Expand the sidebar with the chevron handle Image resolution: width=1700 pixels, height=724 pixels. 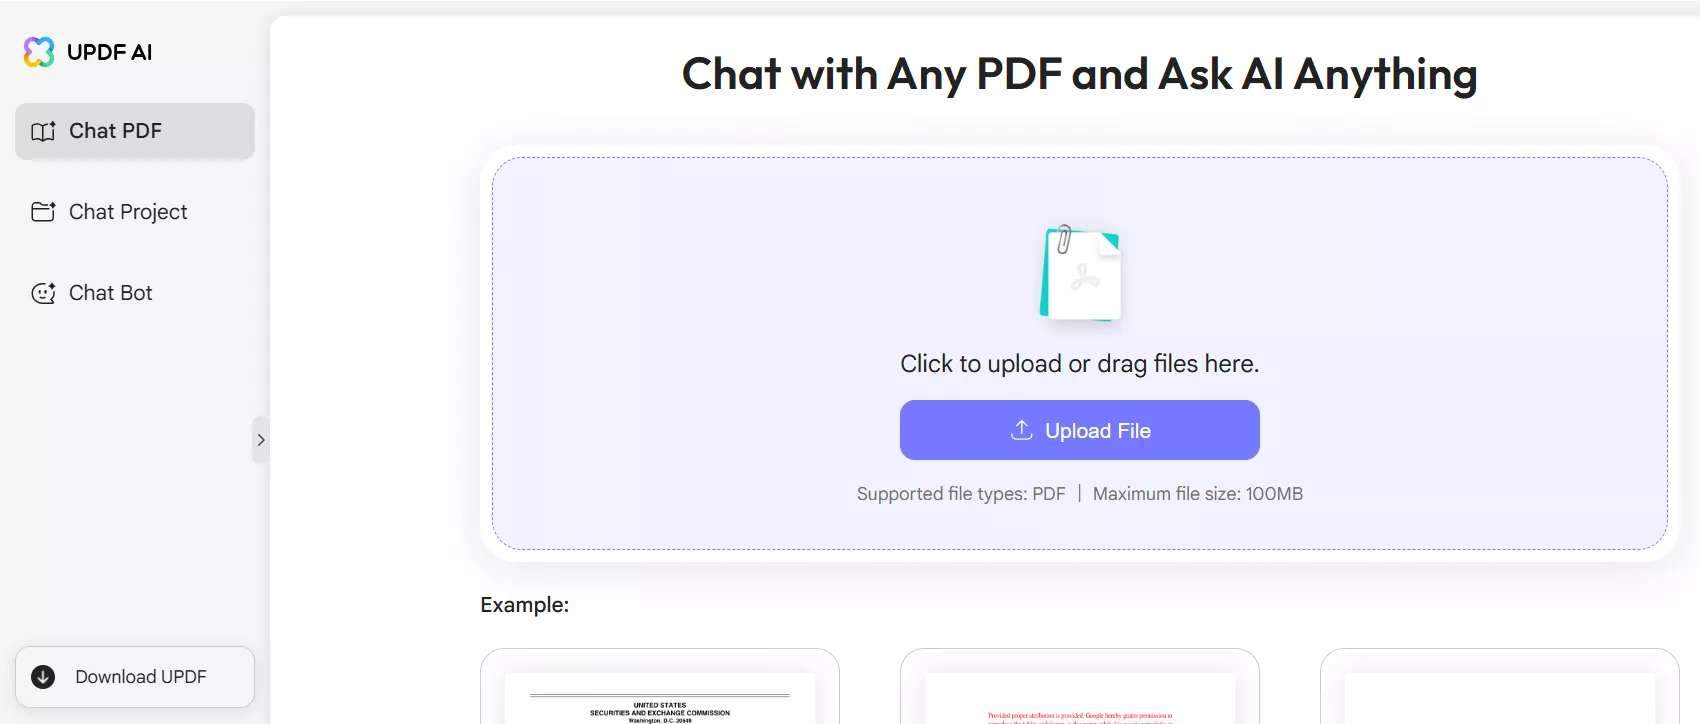point(260,440)
